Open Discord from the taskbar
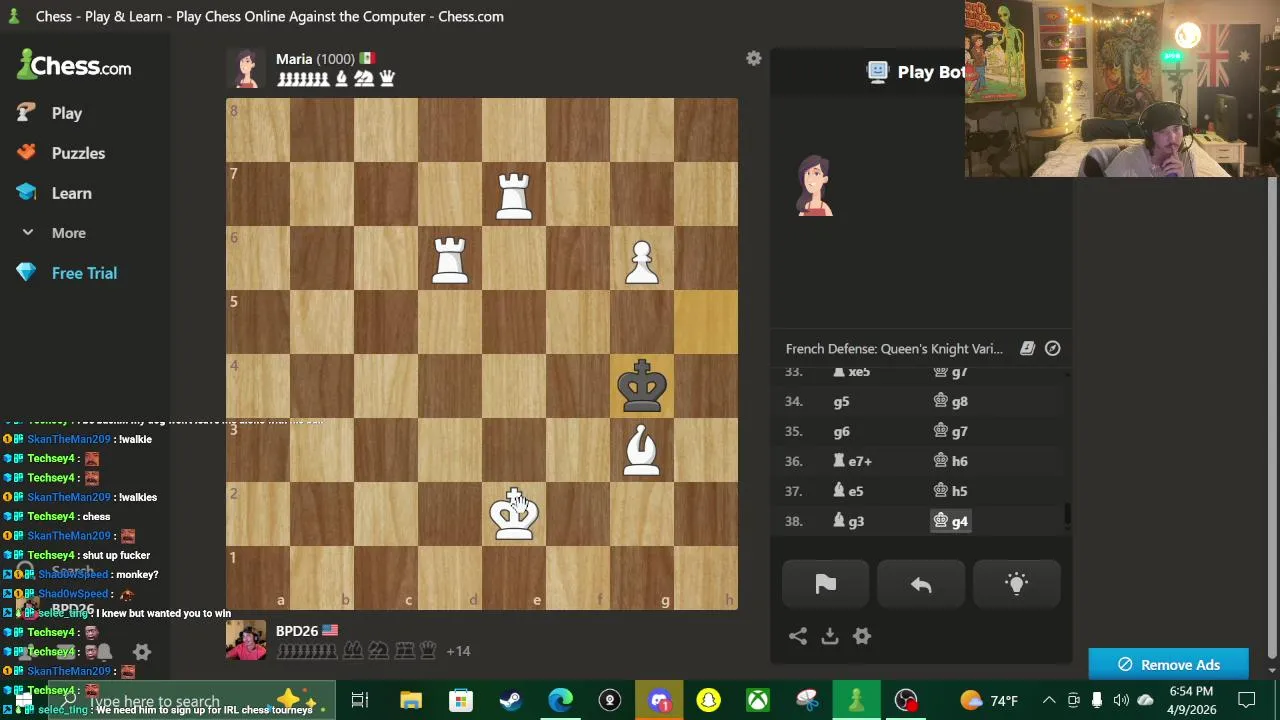 [659, 700]
